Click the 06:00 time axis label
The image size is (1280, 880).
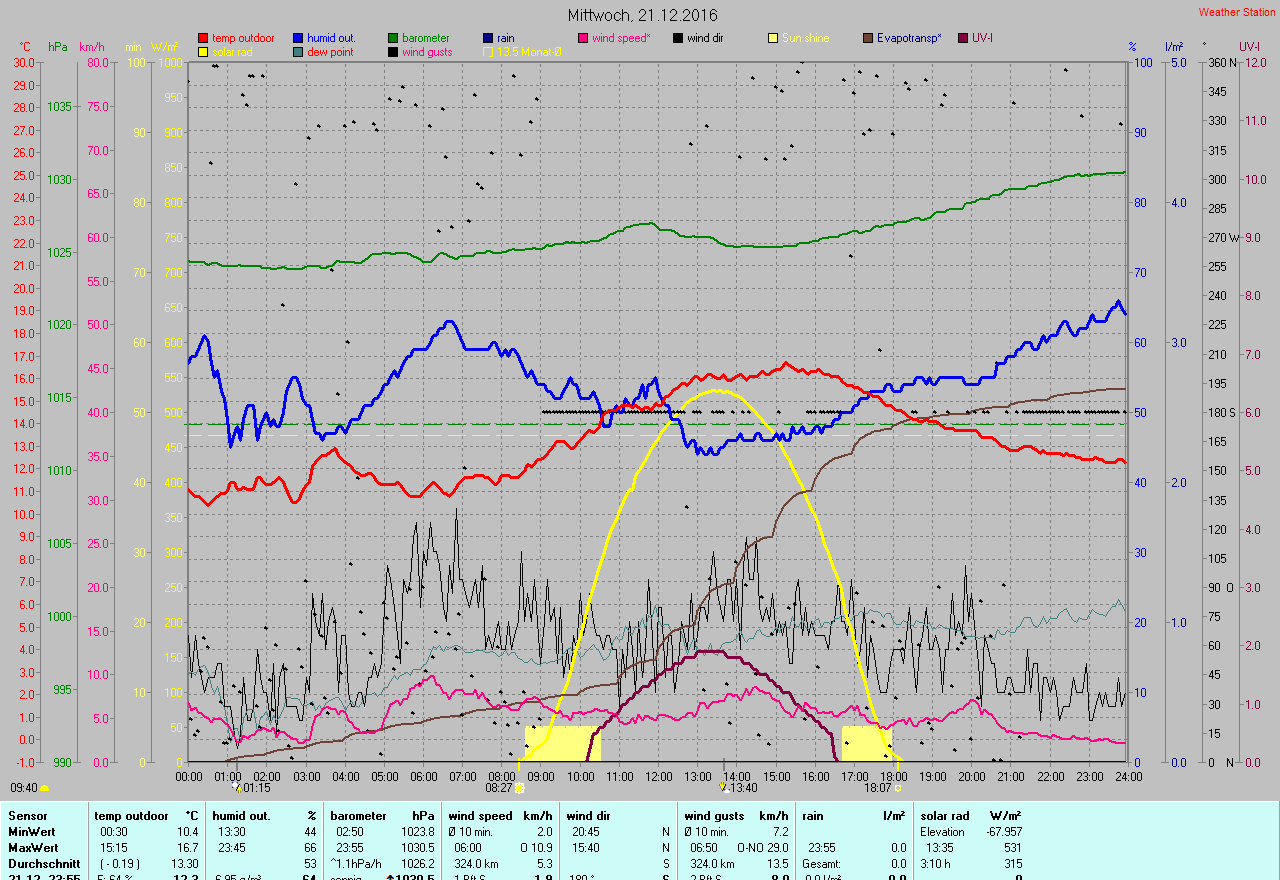click(424, 776)
